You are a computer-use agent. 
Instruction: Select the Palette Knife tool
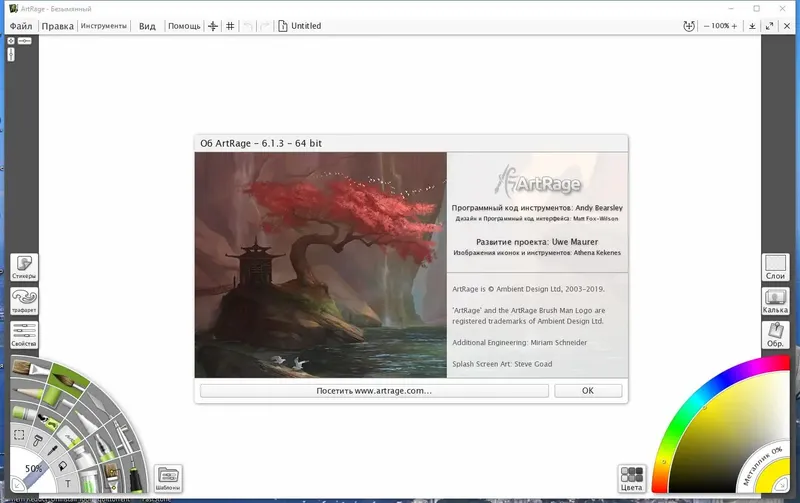100,404
